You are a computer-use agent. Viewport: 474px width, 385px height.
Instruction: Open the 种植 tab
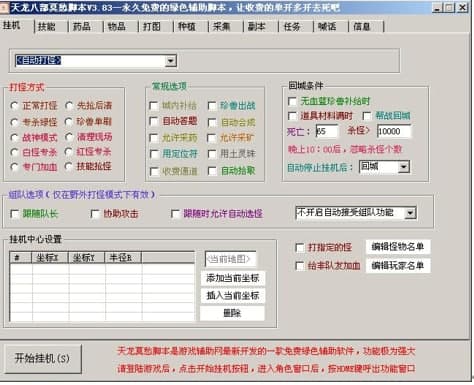tap(187, 26)
